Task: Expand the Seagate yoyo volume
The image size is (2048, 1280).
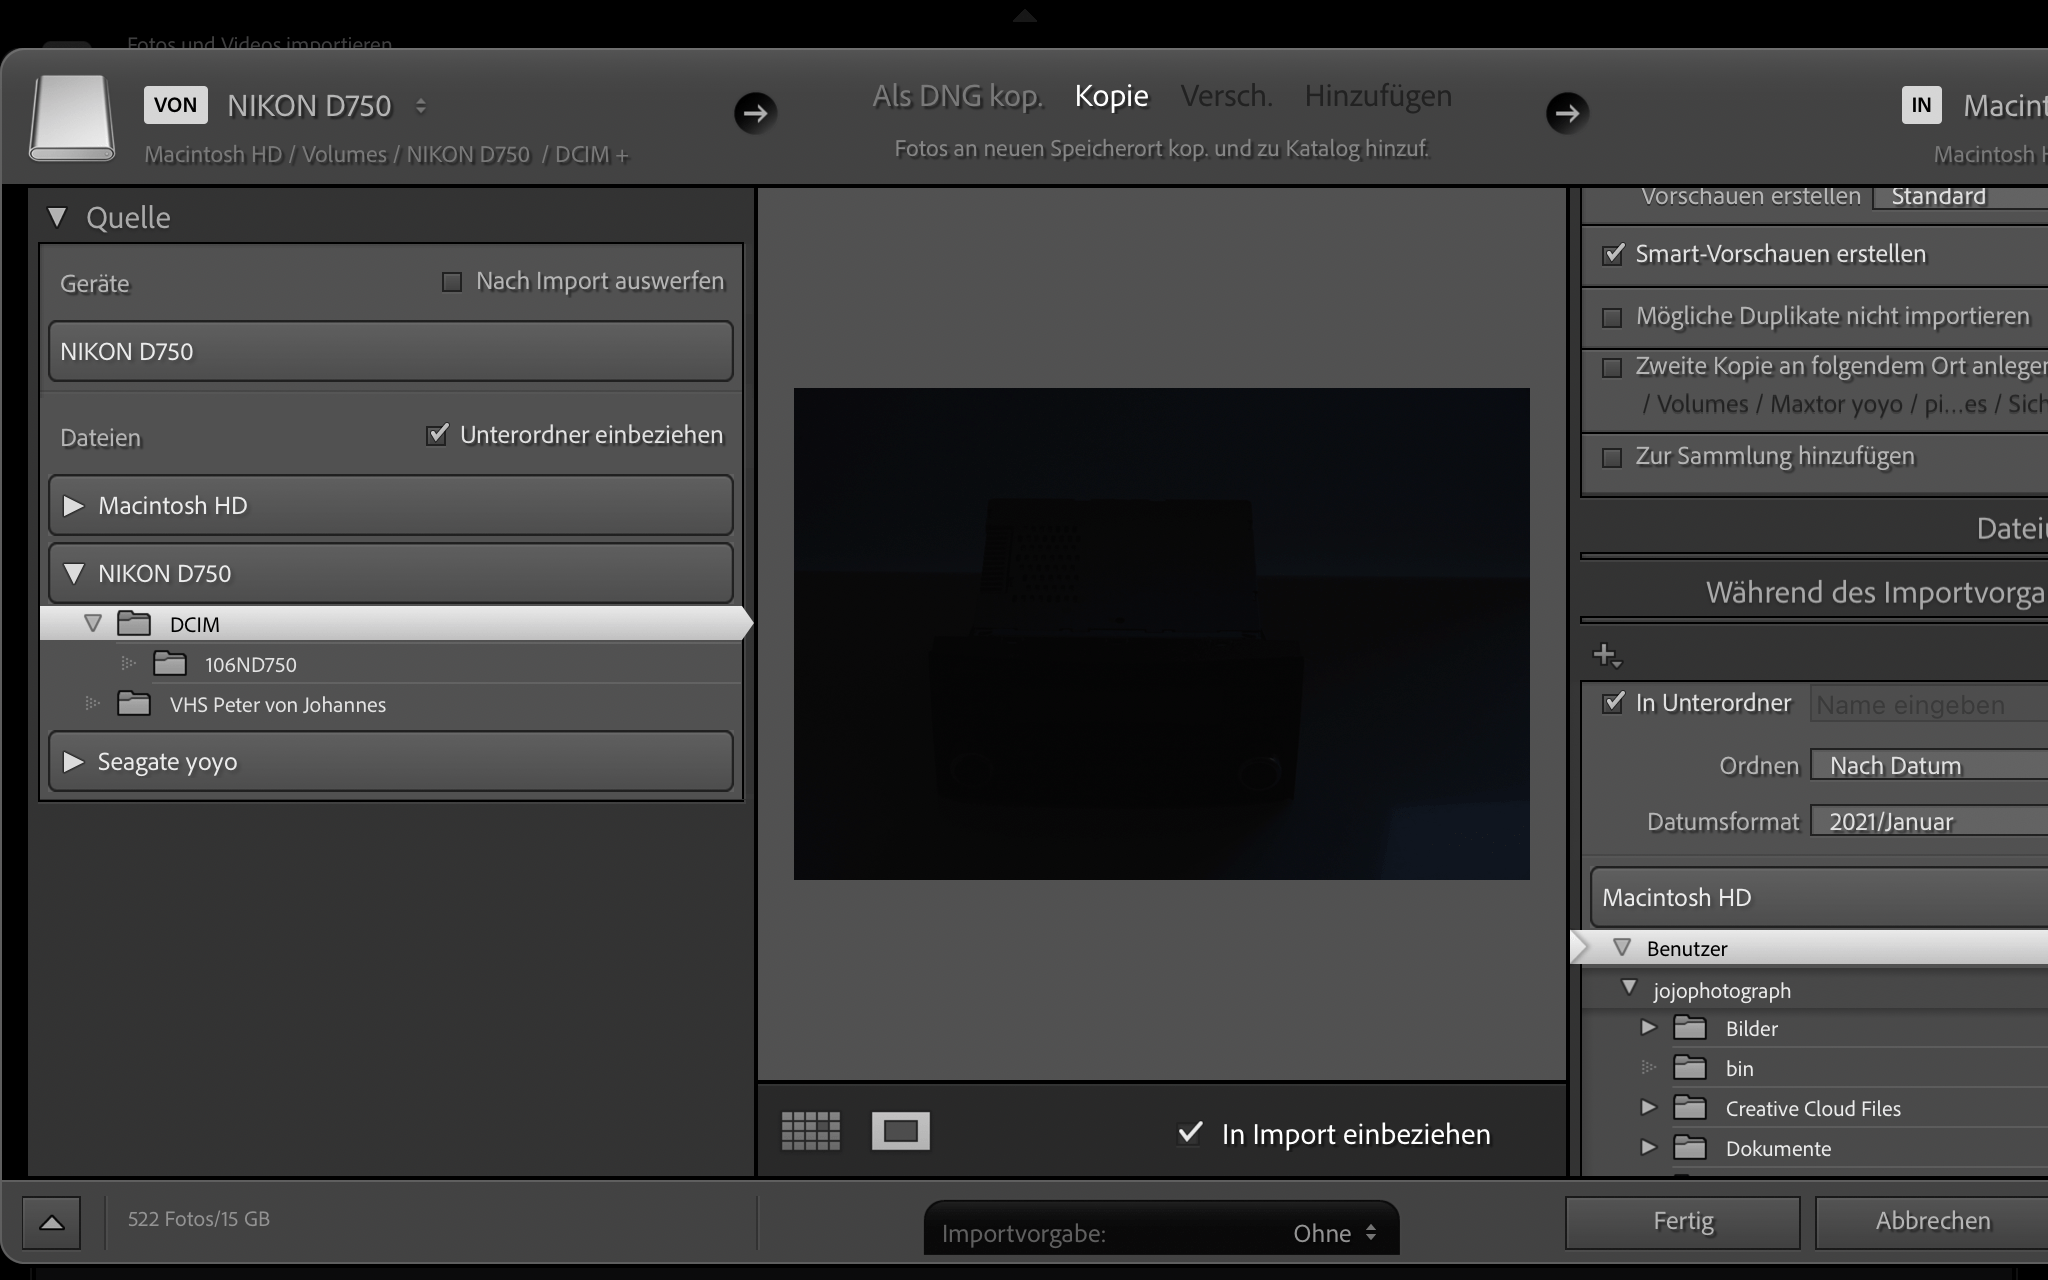Action: point(73,761)
